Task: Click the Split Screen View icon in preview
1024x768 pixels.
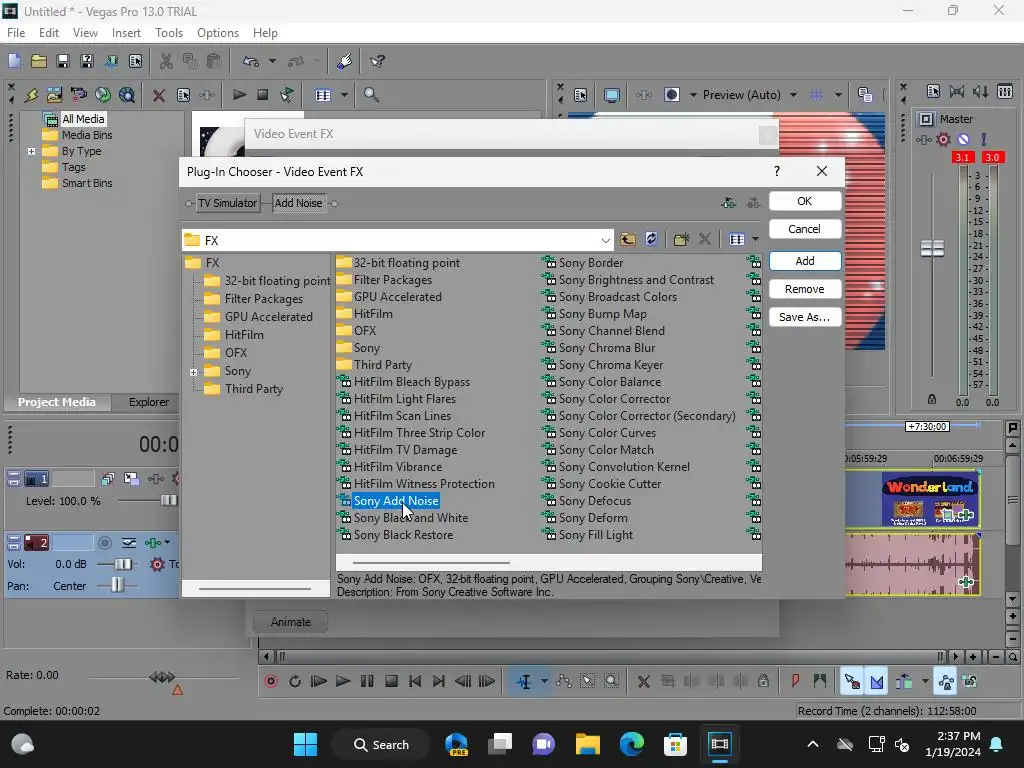Action: [671, 95]
